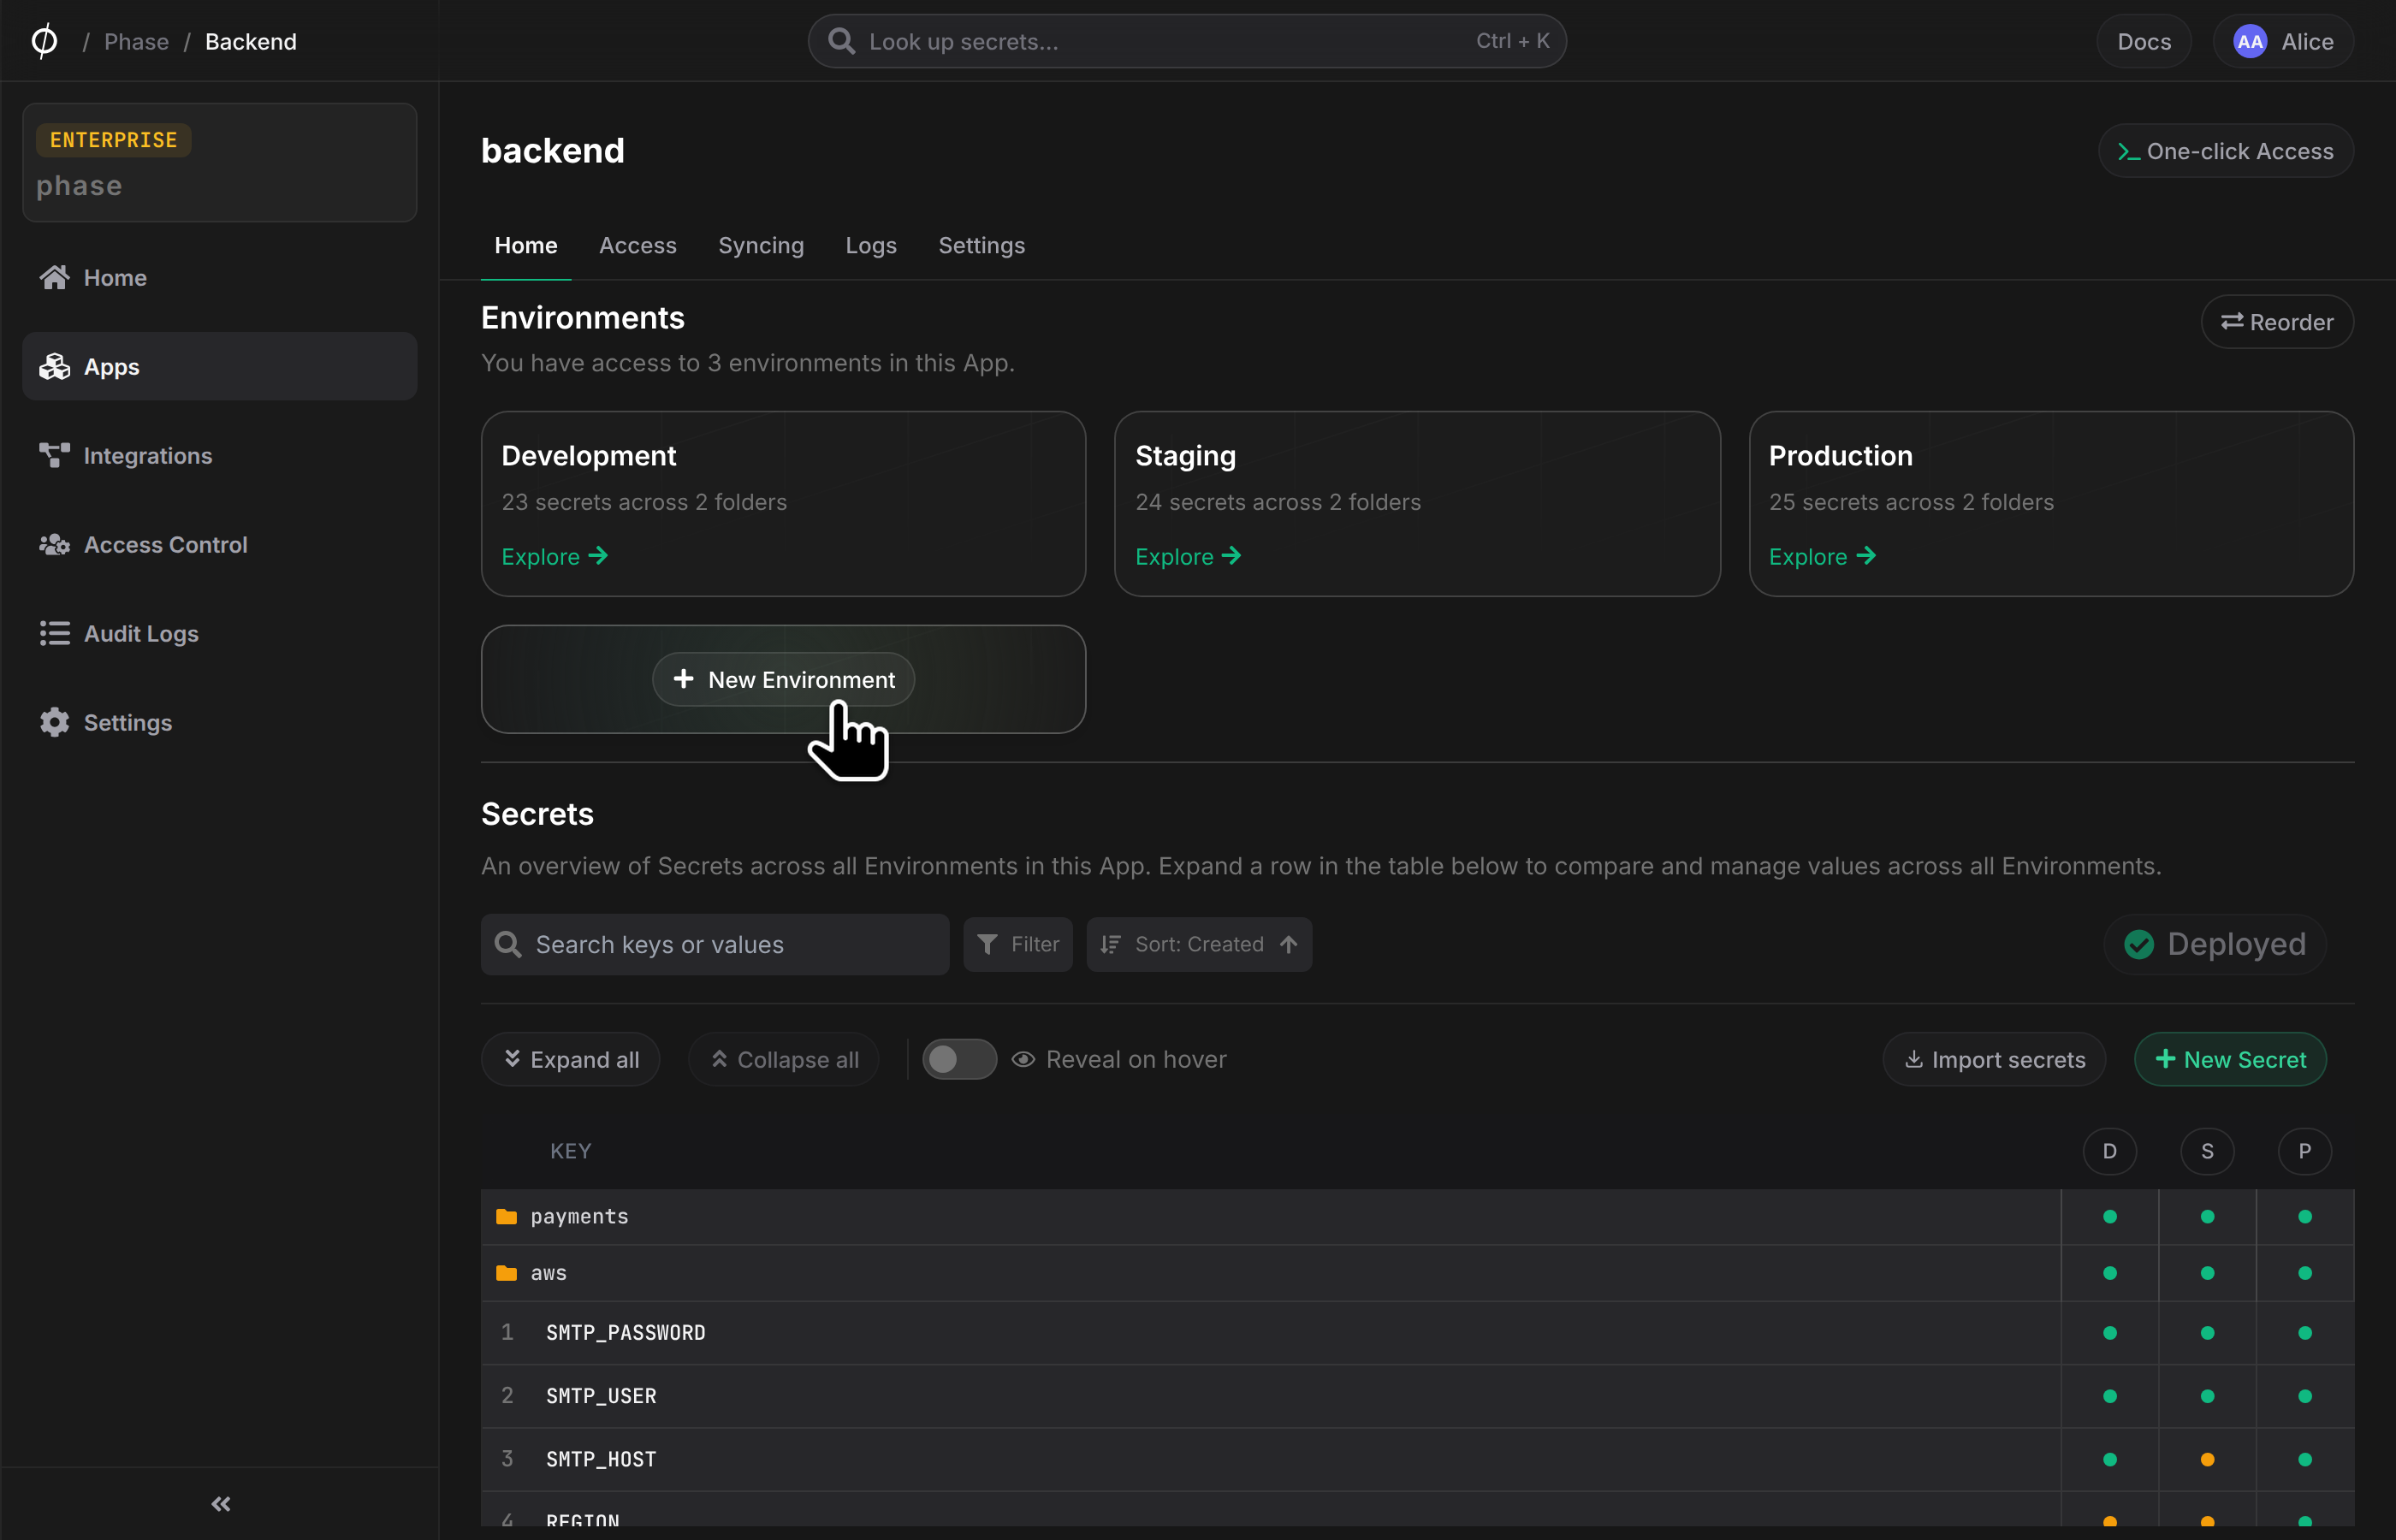Switch to the Access tab
The height and width of the screenshot is (1540, 2396).
[637, 245]
